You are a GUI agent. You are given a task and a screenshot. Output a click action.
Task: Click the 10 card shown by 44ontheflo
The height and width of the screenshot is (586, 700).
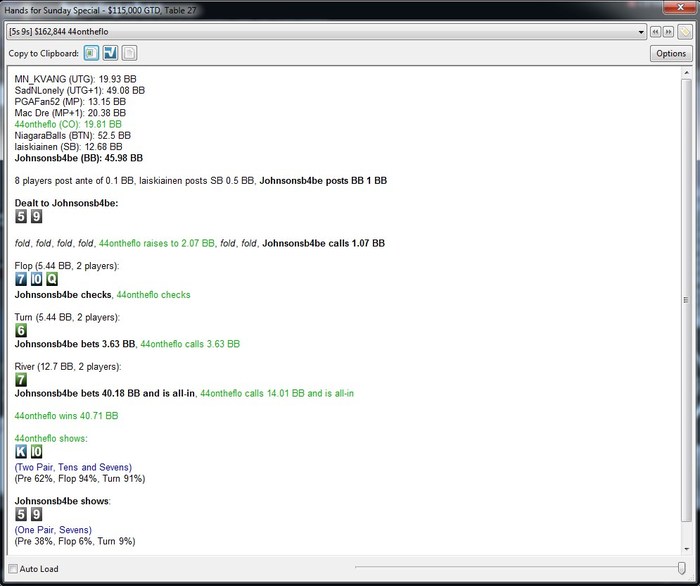(37, 452)
